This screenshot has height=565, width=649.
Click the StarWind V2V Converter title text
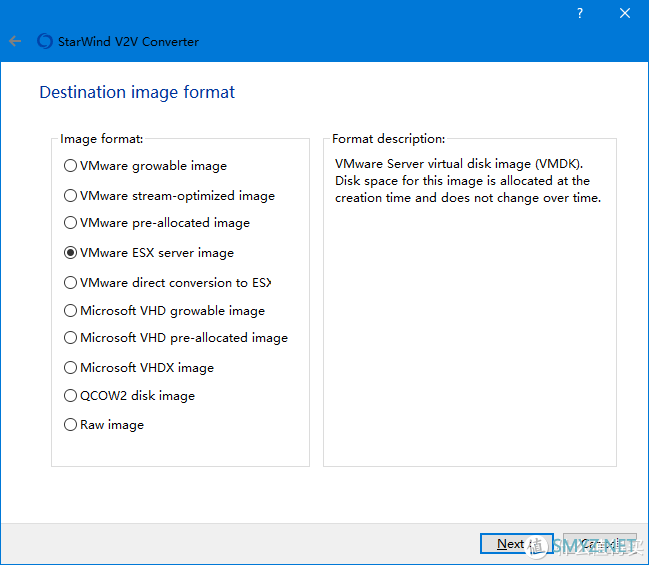coord(129,42)
